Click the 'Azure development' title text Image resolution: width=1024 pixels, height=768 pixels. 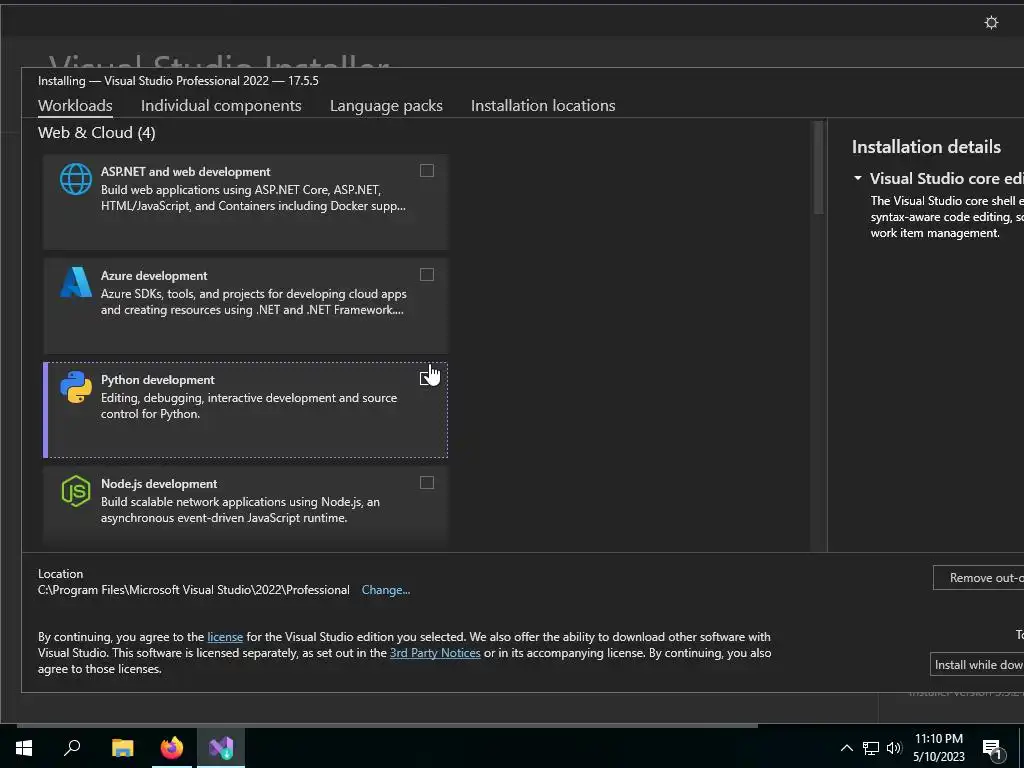click(154, 276)
